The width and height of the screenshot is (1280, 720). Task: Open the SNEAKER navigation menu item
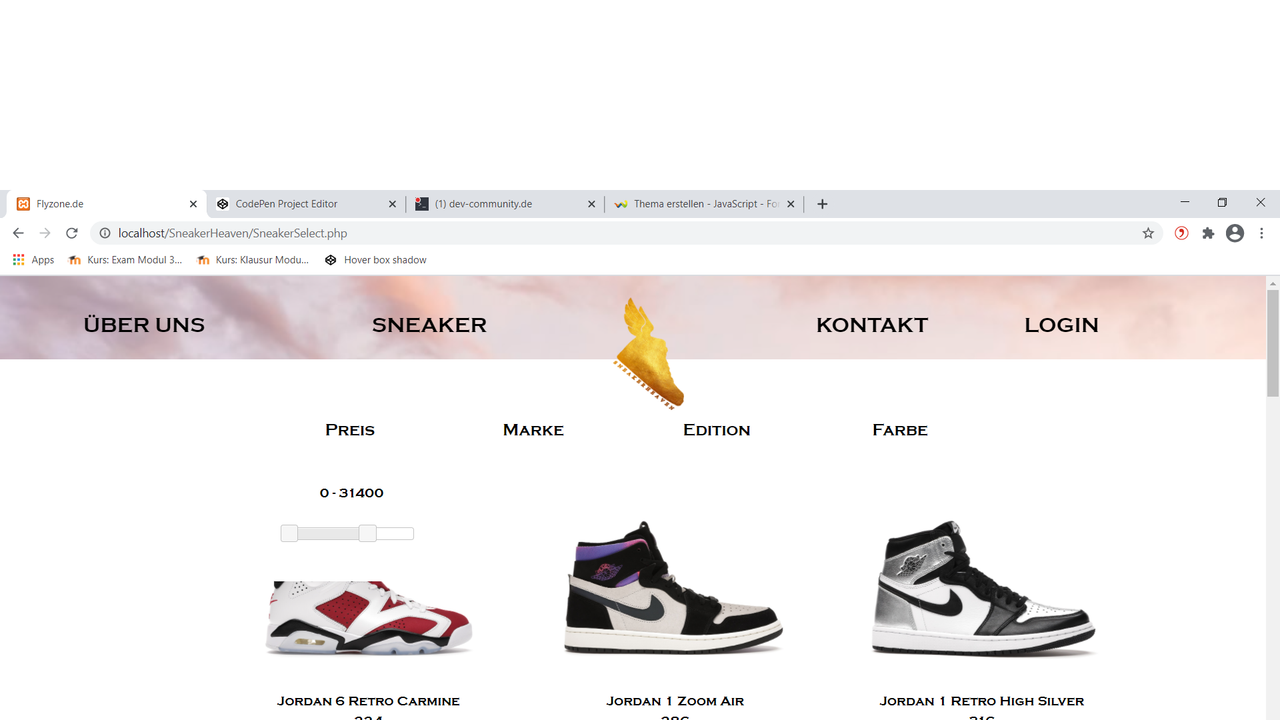pyautogui.click(x=429, y=325)
